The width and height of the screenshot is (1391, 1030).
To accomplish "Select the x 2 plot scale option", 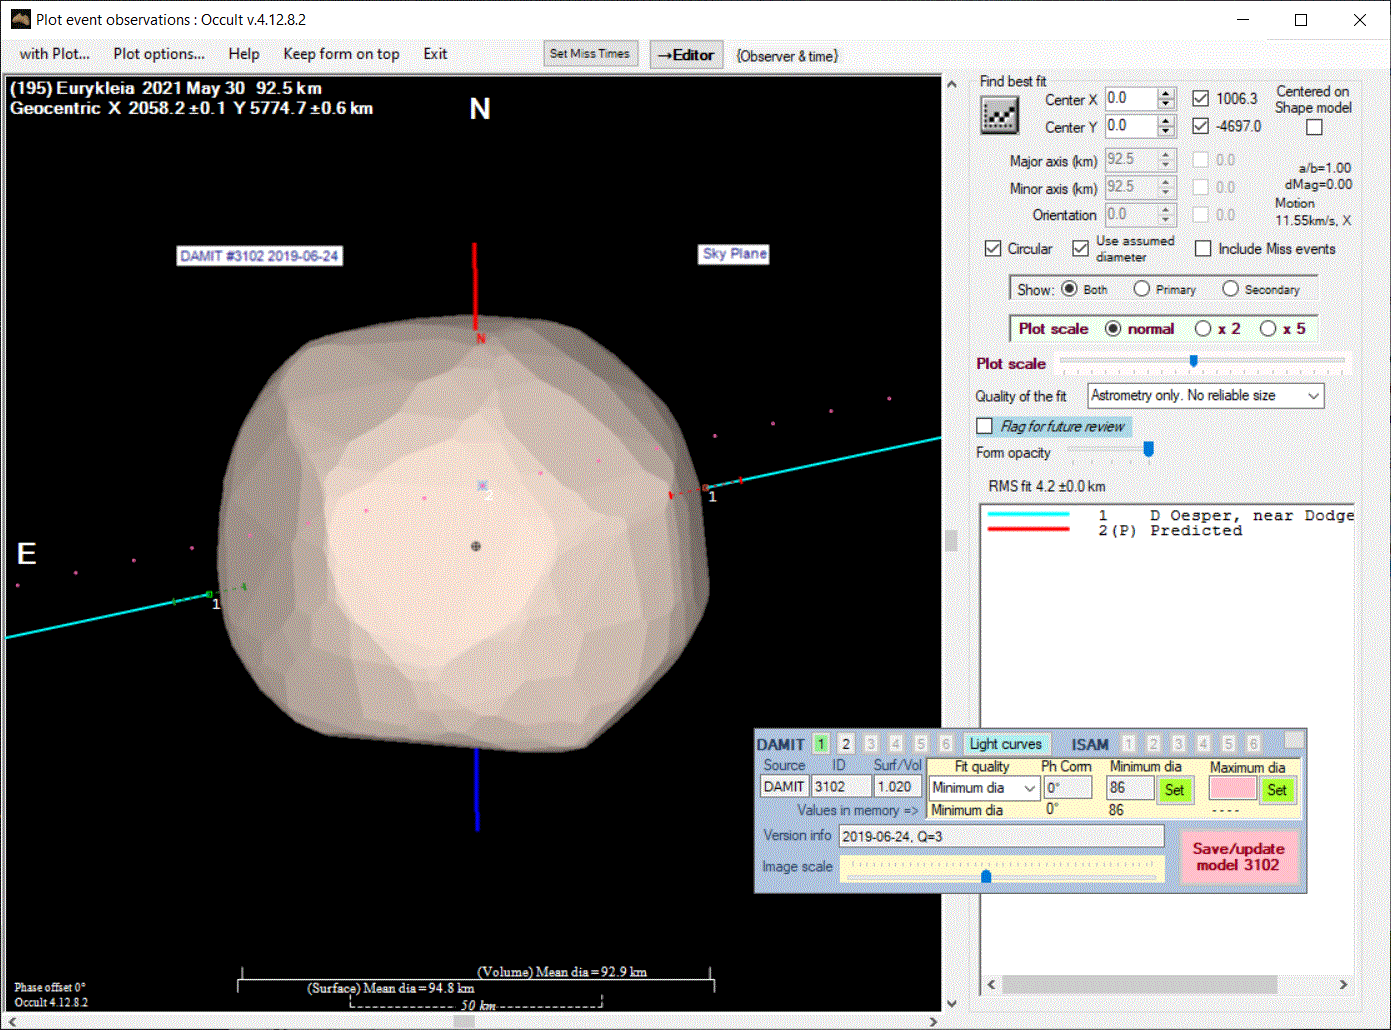I will tap(1203, 329).
